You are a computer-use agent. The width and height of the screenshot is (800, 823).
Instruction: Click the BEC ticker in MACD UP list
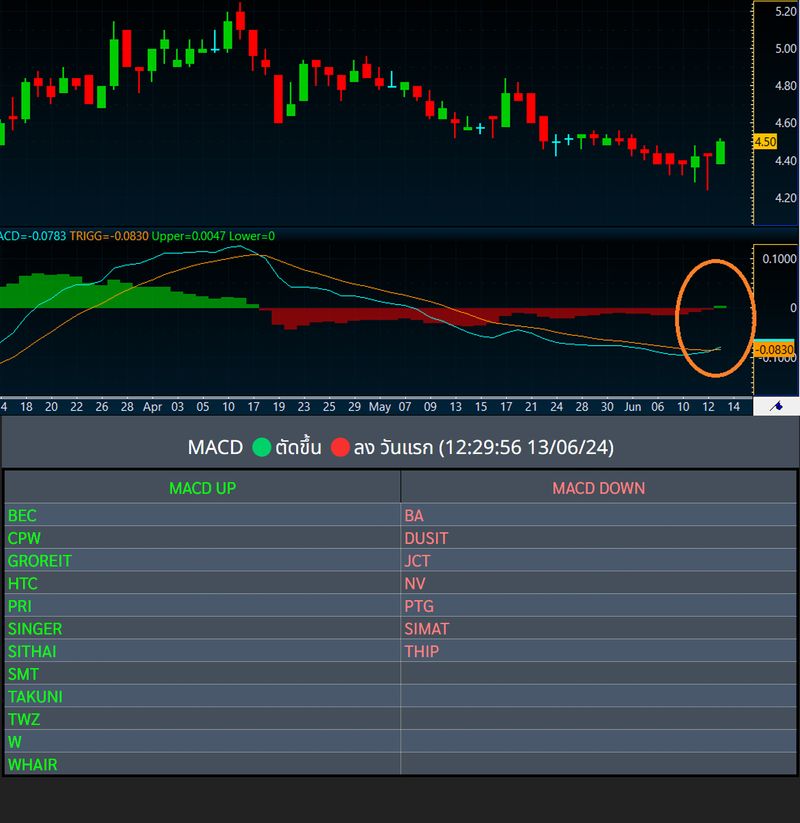[22, 515]
